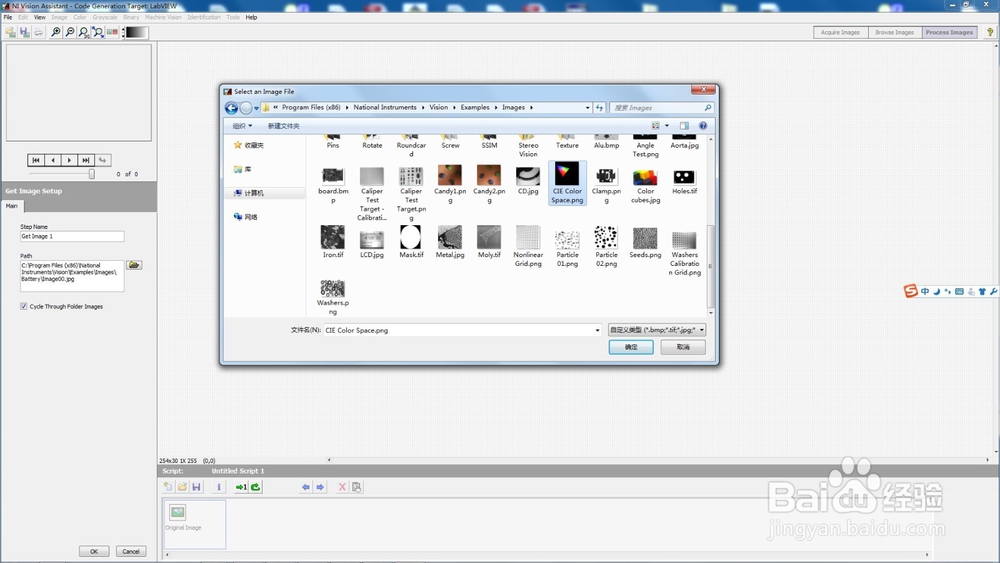Screen dimensions: 1000x563
Task: Click the New Script icon
Action: coord(168,486)
